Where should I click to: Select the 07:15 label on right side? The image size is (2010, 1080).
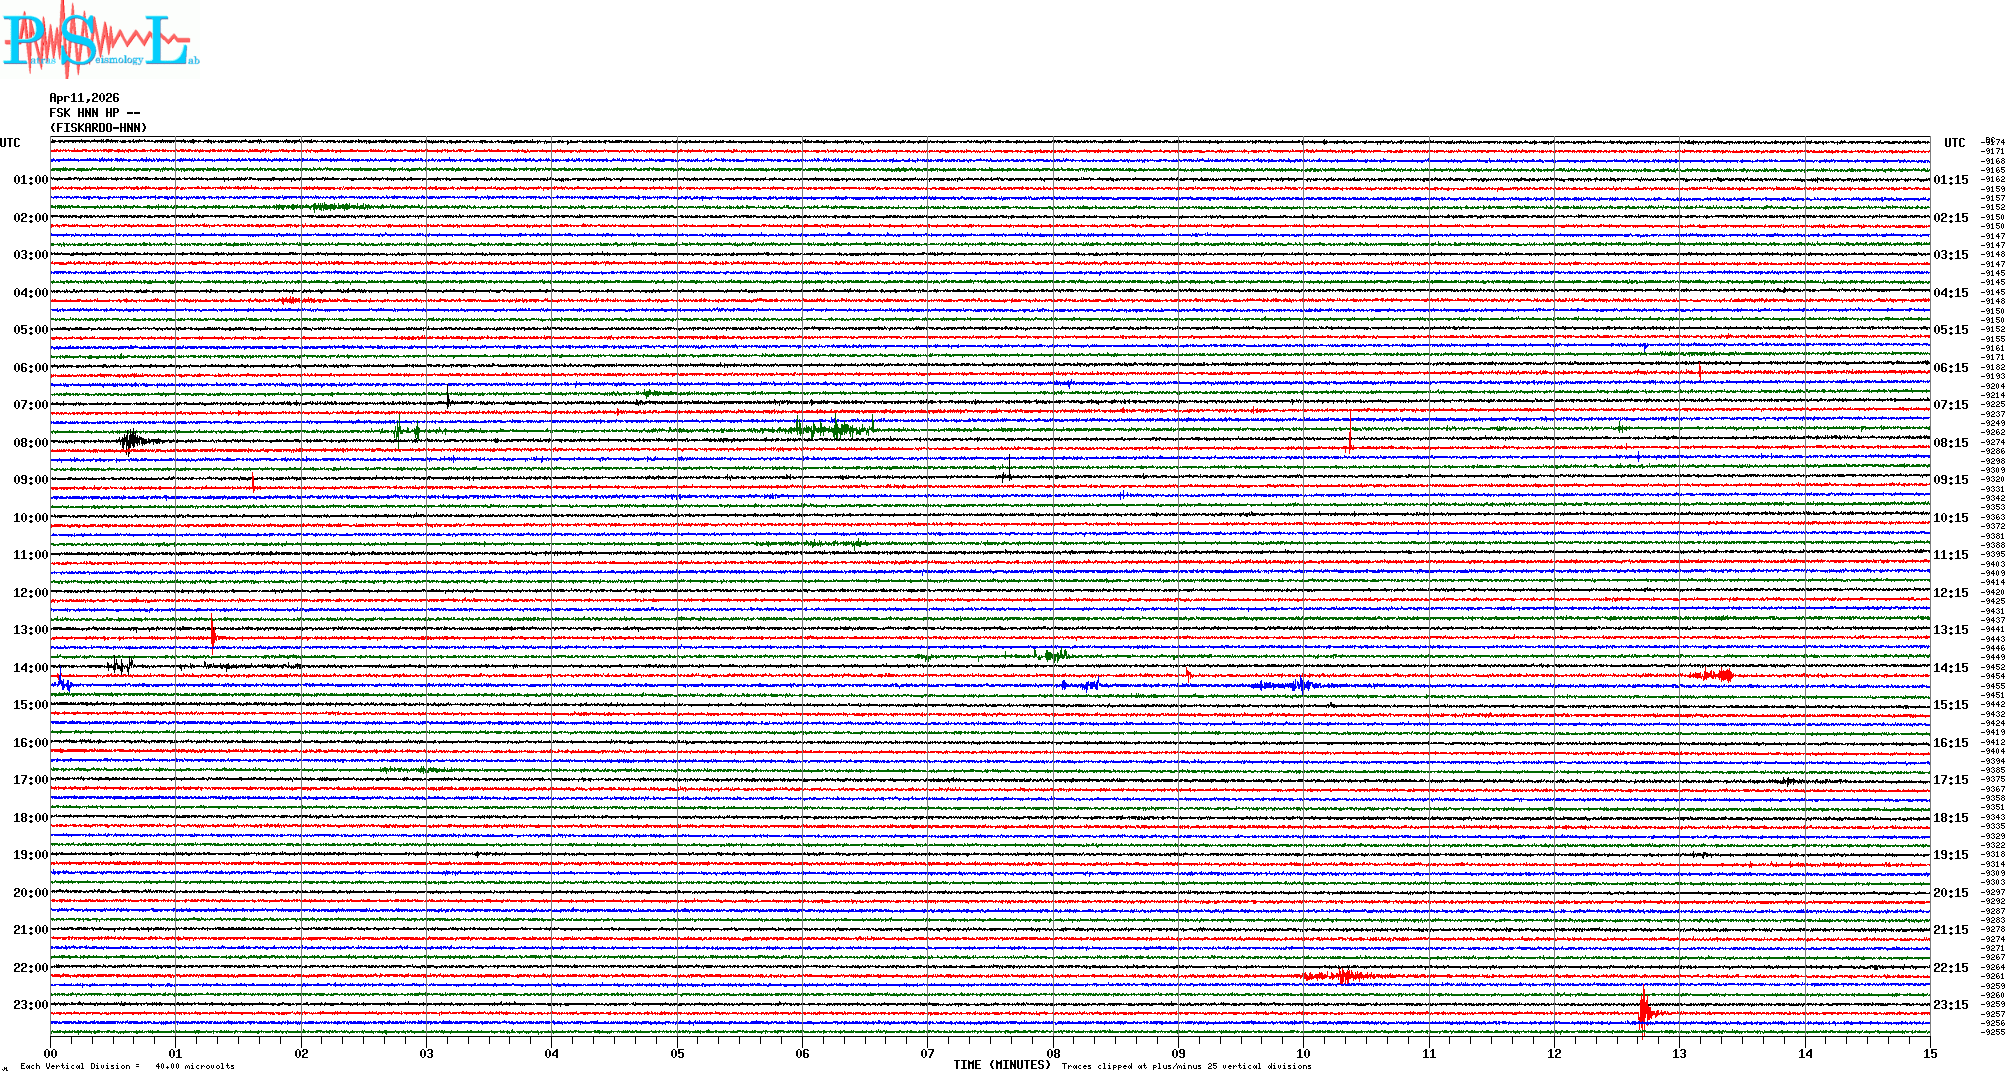pos(1951,405)
